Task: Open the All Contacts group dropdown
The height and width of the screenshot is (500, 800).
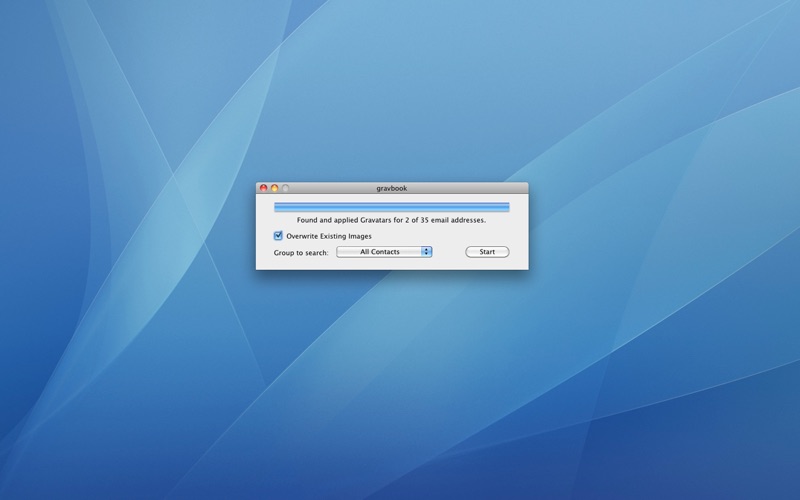Action: coord(384,252)
